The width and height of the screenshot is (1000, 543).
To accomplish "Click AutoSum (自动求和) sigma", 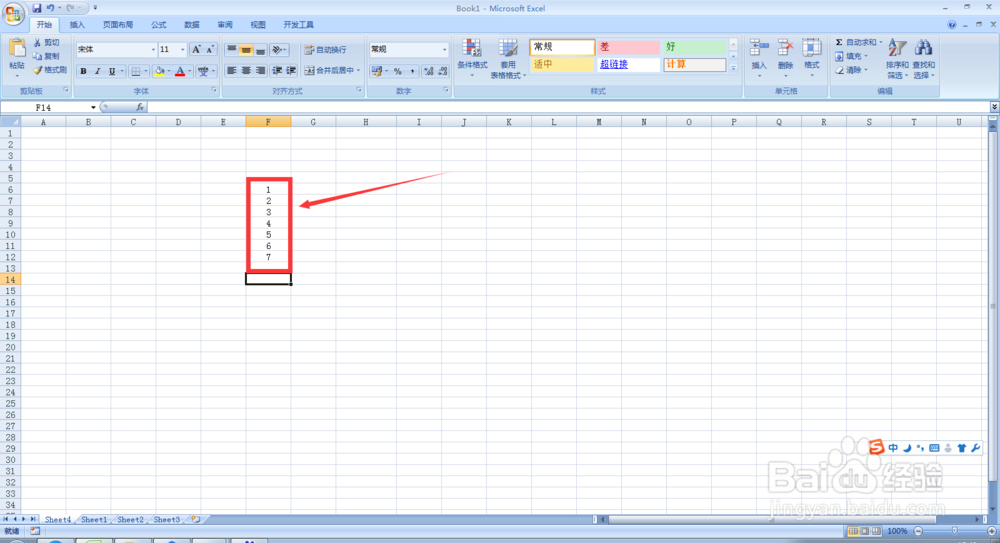I will 839,42.
